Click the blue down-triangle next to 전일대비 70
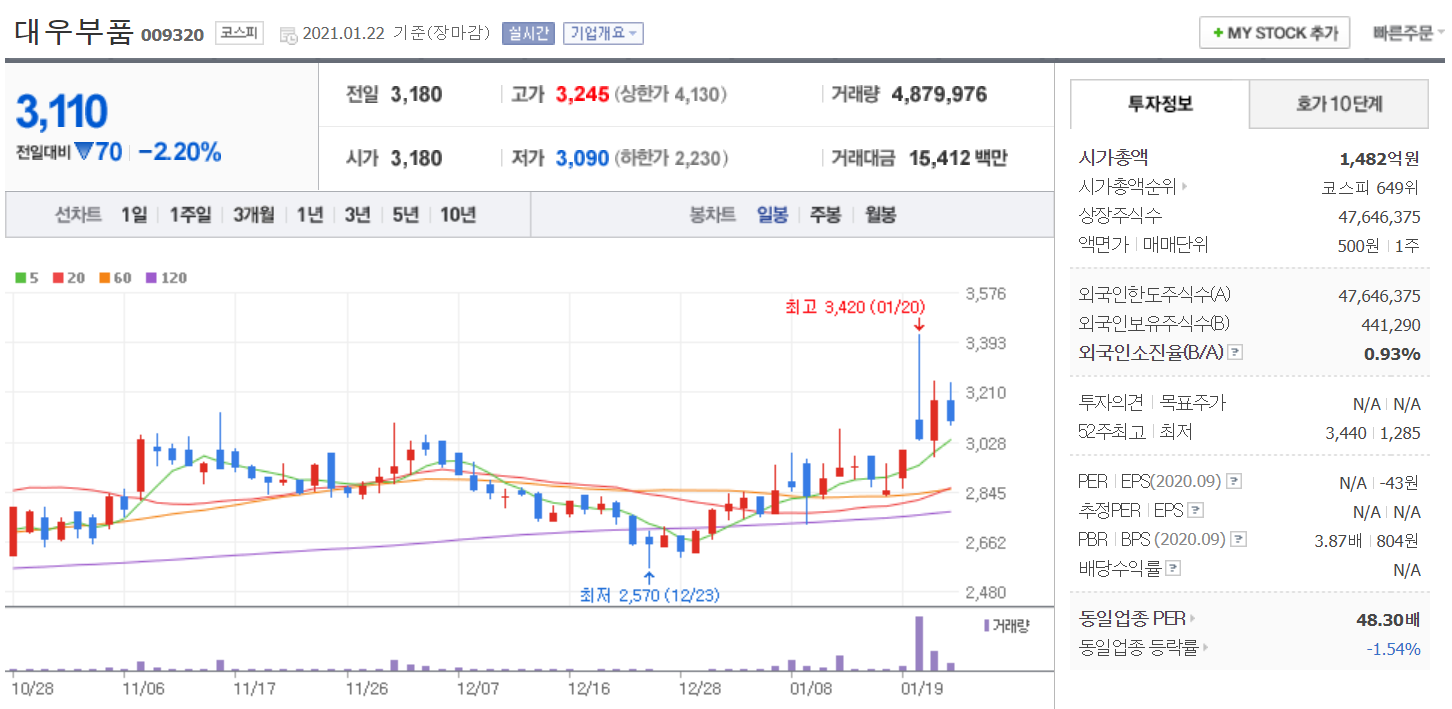The image size is (1452, 709). pyautogui.click(x=84, y=152)
